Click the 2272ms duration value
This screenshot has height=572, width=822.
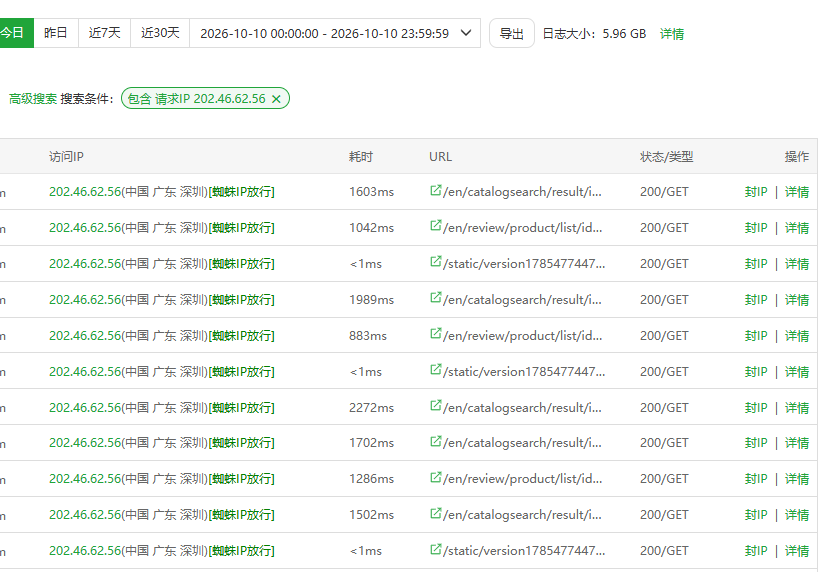(x=371, y=407)
